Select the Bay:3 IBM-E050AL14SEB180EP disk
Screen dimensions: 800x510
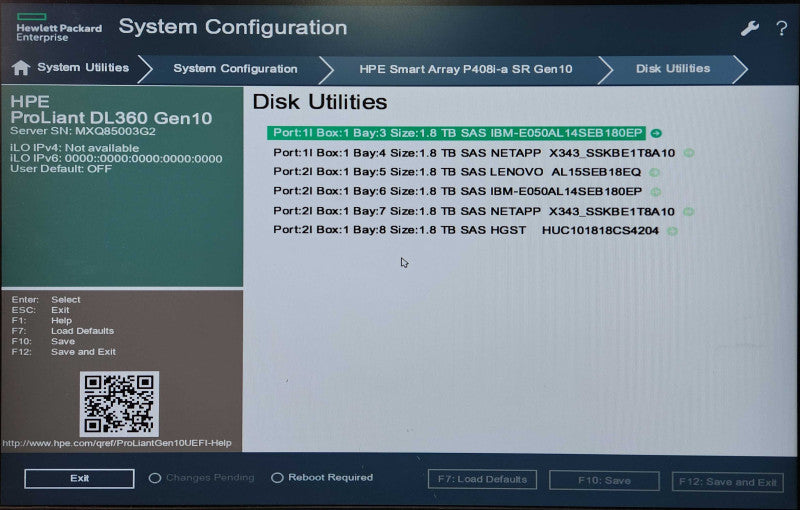click(457, 133)
